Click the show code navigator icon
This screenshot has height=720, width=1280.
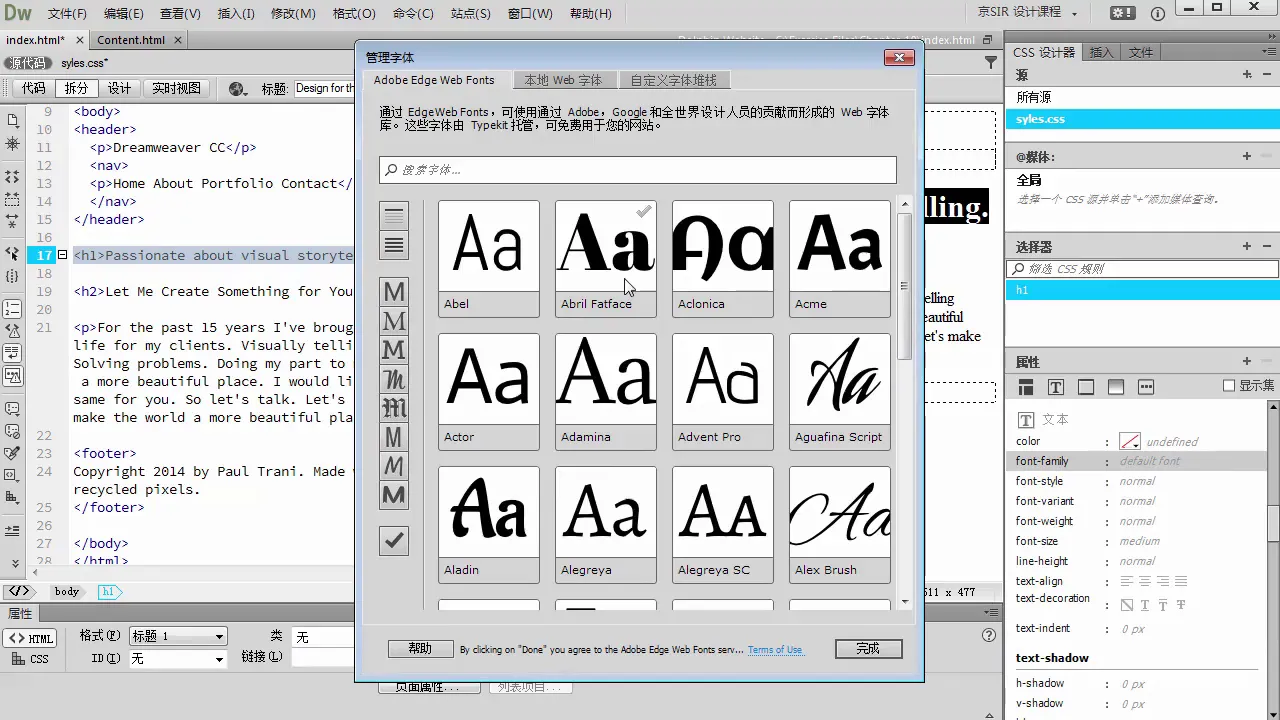(12, 144)
